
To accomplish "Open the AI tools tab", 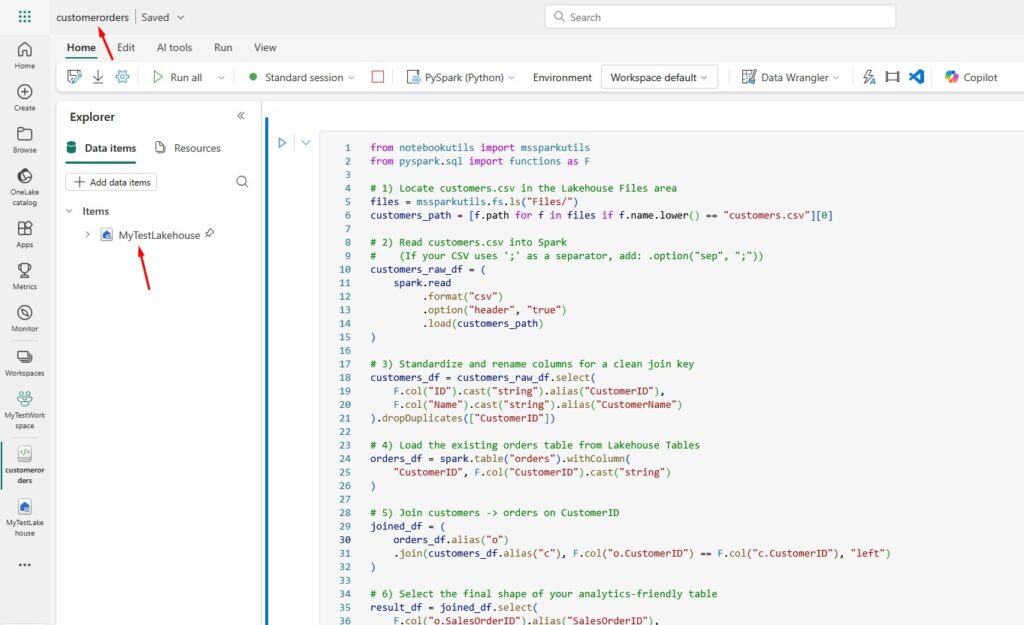I will pyautogui.click(x=174, y=48).
